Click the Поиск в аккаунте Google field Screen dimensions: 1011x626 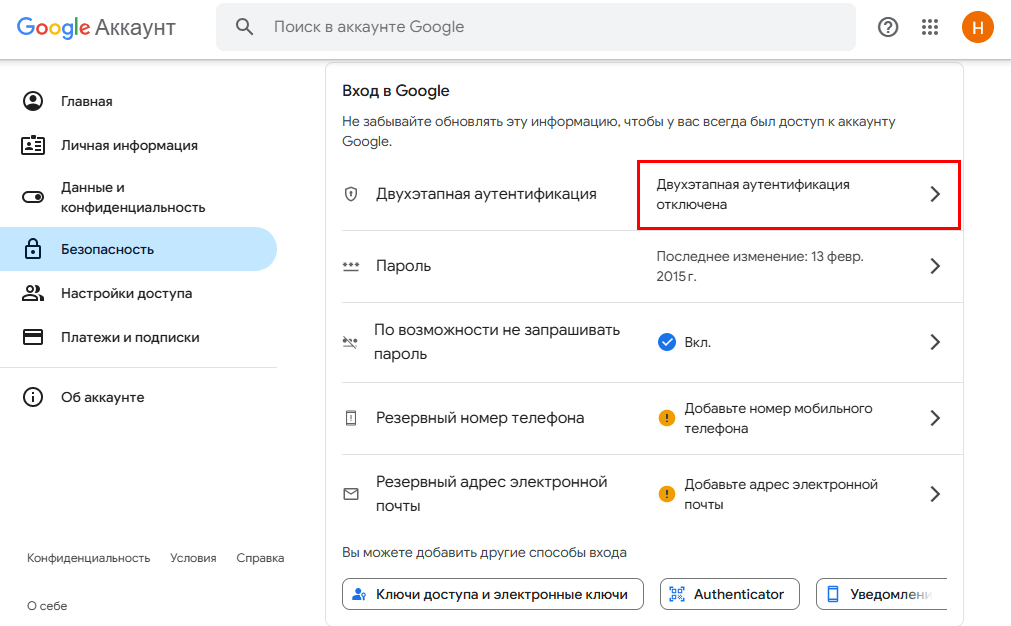pyautogui.click(x=550, y=27)
